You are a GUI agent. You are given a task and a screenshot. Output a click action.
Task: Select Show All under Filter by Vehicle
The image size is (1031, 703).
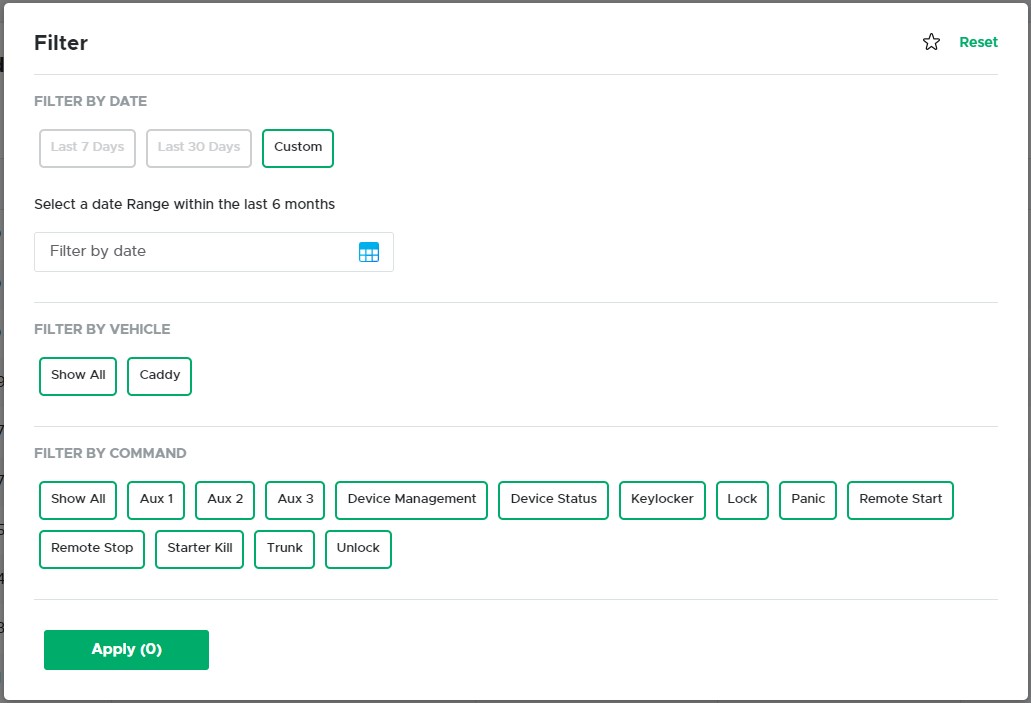click(77, 376)
